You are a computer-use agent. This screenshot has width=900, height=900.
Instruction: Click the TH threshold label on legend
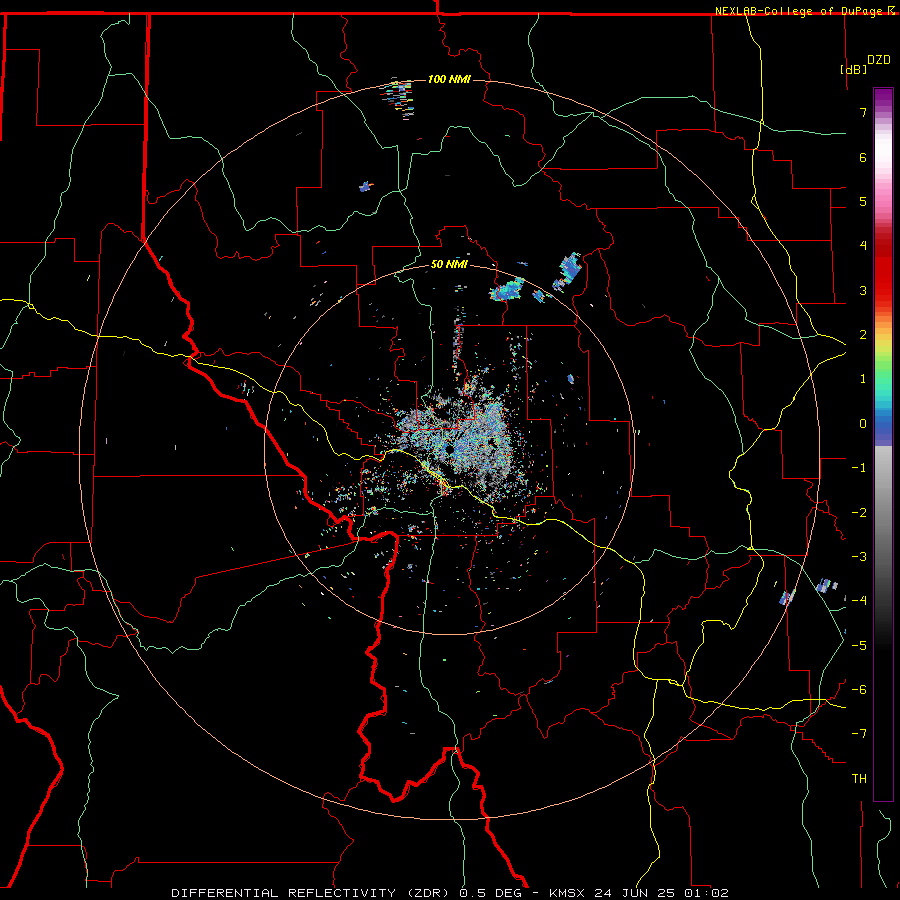[859, 778]
